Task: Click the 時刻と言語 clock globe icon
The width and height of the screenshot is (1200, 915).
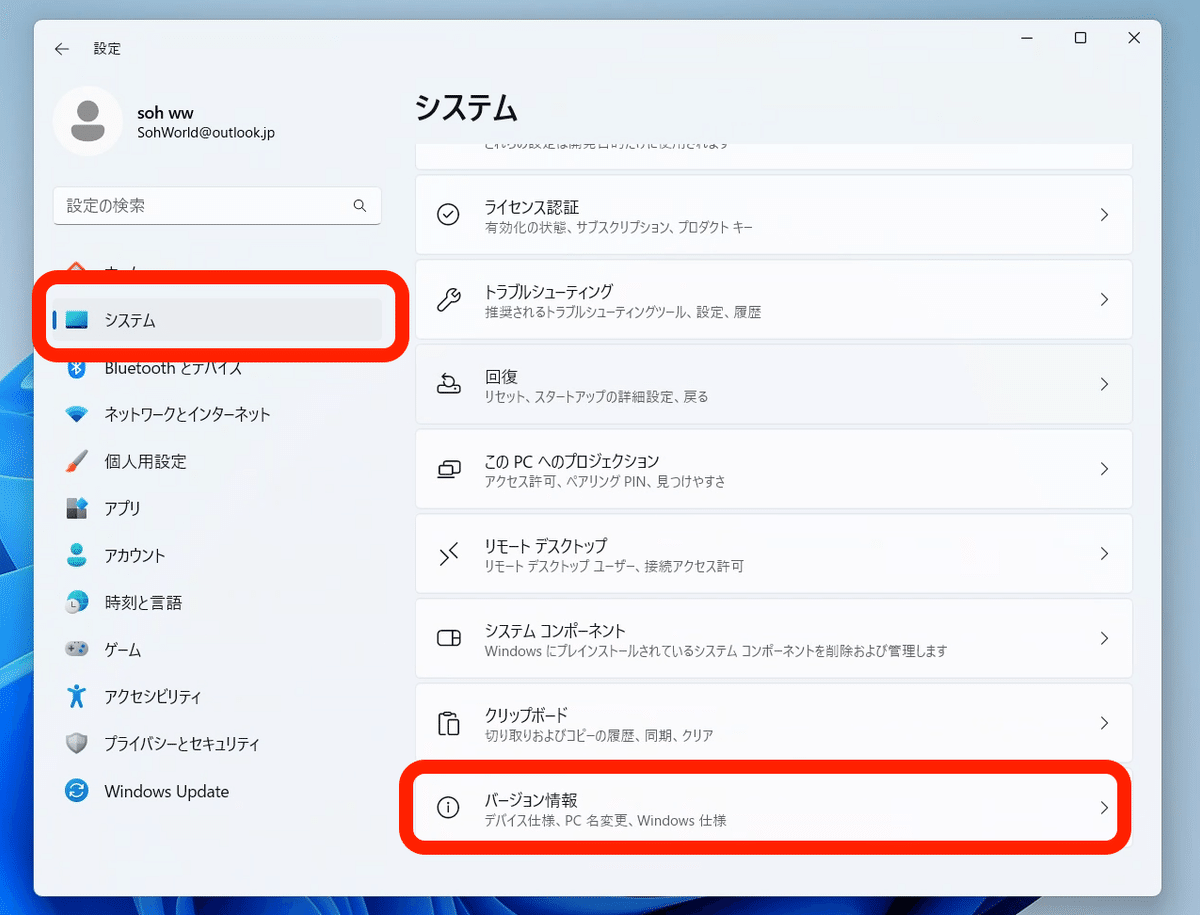Action: 77,603
